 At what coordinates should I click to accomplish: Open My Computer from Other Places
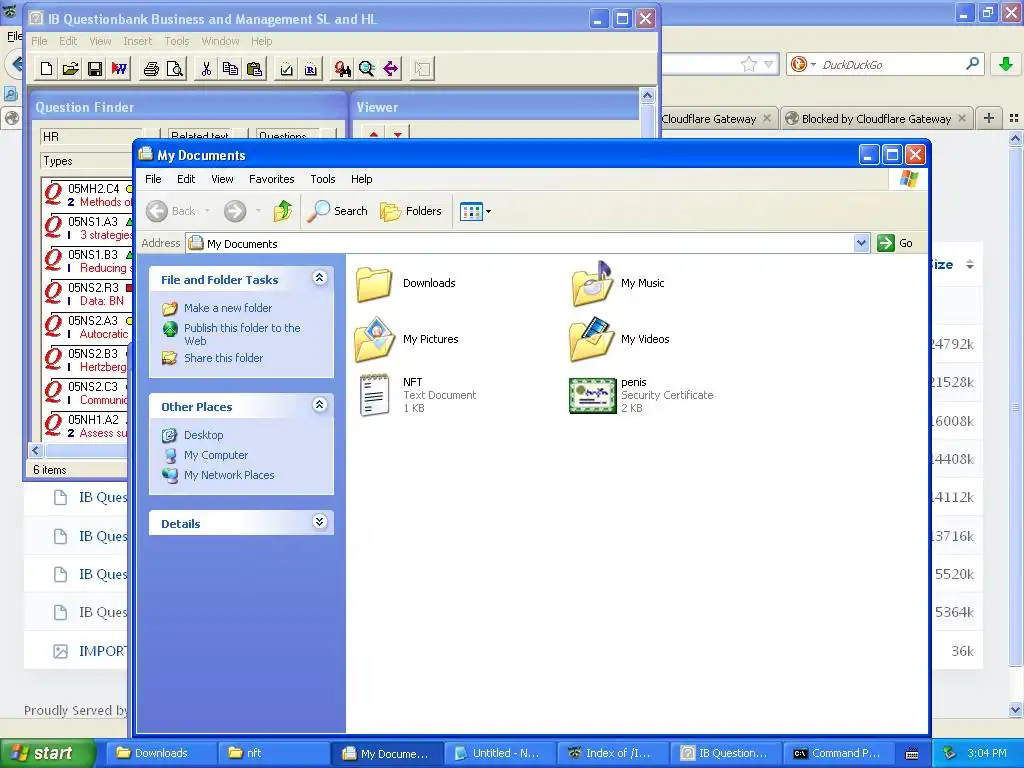click(216, 455)
